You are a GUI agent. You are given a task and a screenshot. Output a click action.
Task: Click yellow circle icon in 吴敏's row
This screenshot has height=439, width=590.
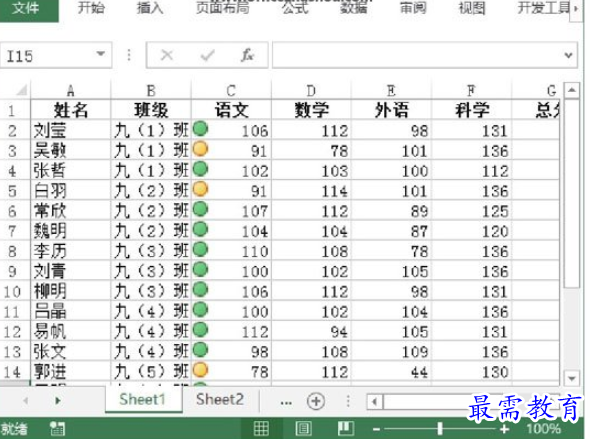click(201, 149)
